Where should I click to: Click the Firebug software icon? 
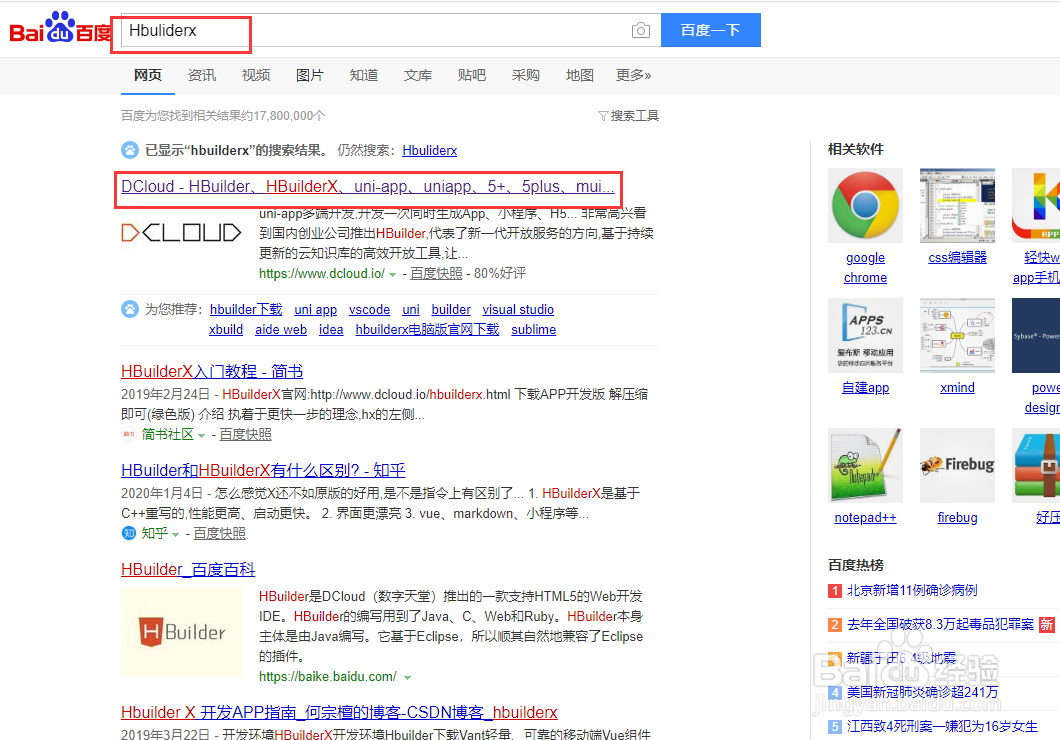(x=957, y=465)
